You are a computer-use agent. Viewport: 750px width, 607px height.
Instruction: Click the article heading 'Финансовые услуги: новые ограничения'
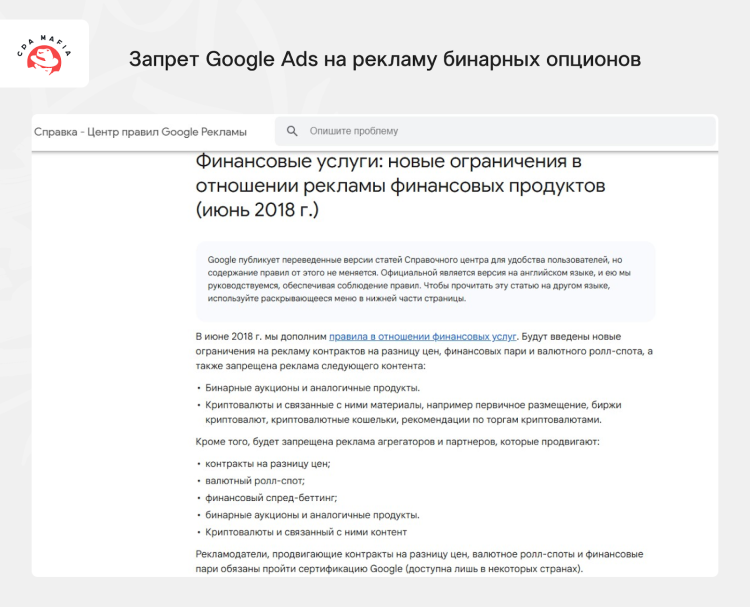pyautogui.click(x=400, y=186)
